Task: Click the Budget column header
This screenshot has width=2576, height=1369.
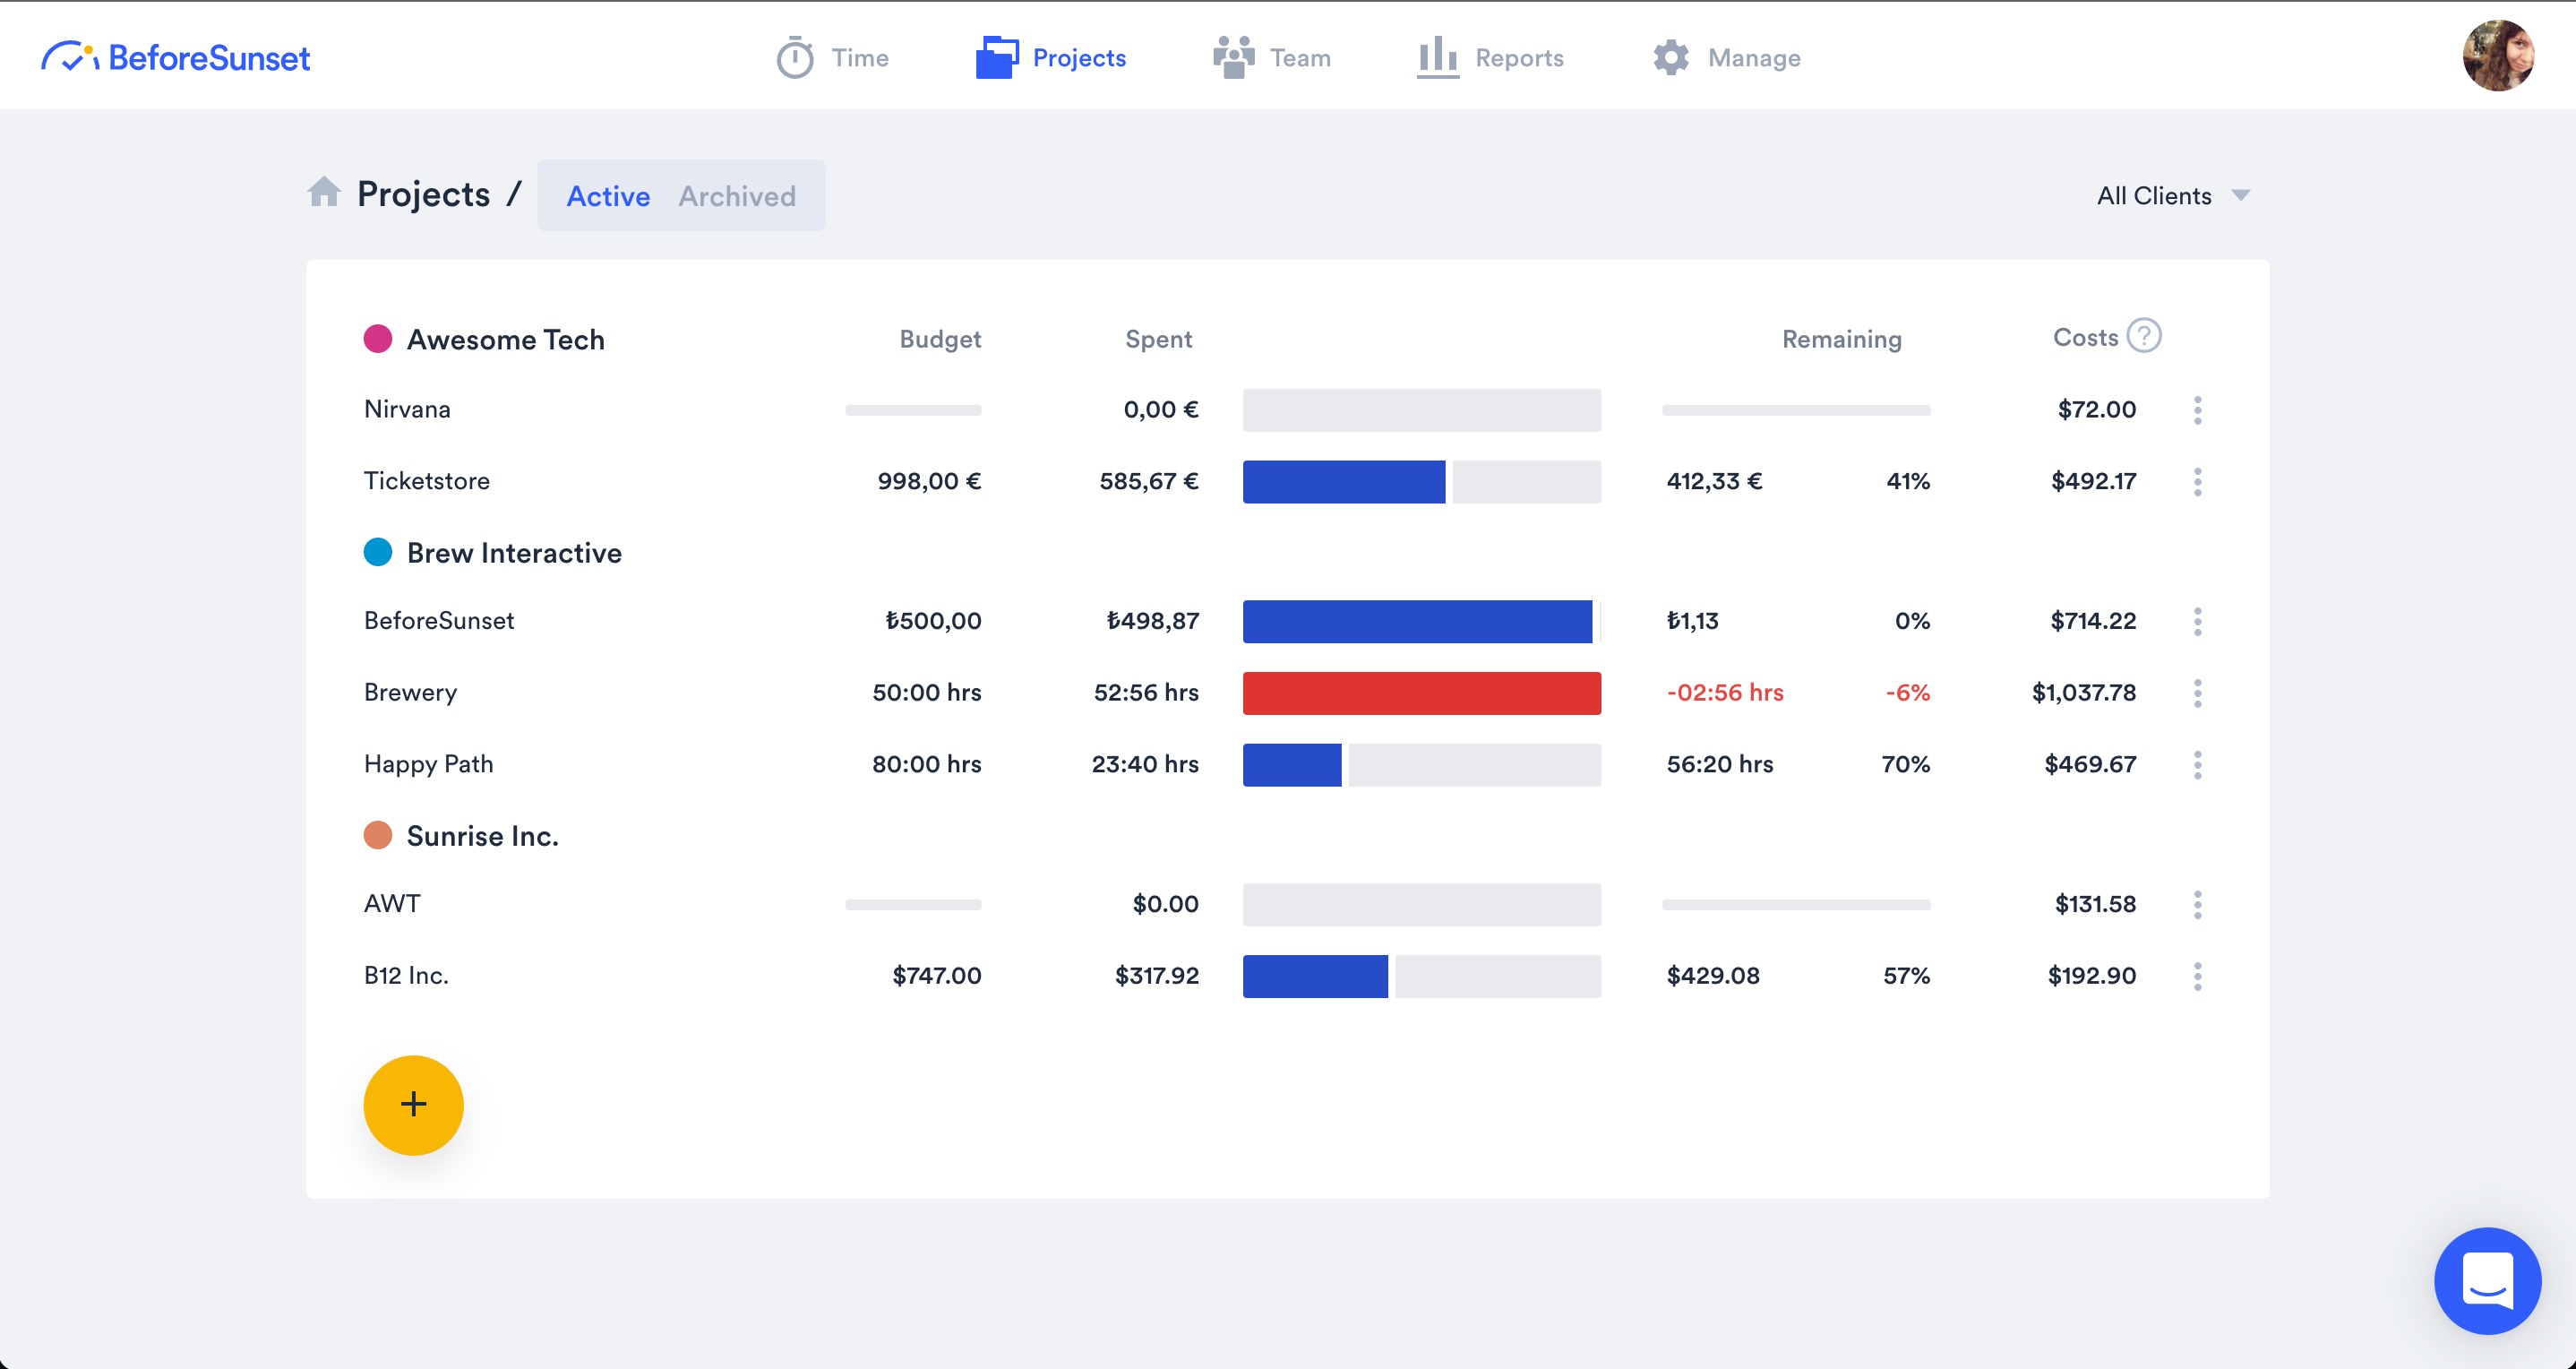Action: tap(940, 339)
